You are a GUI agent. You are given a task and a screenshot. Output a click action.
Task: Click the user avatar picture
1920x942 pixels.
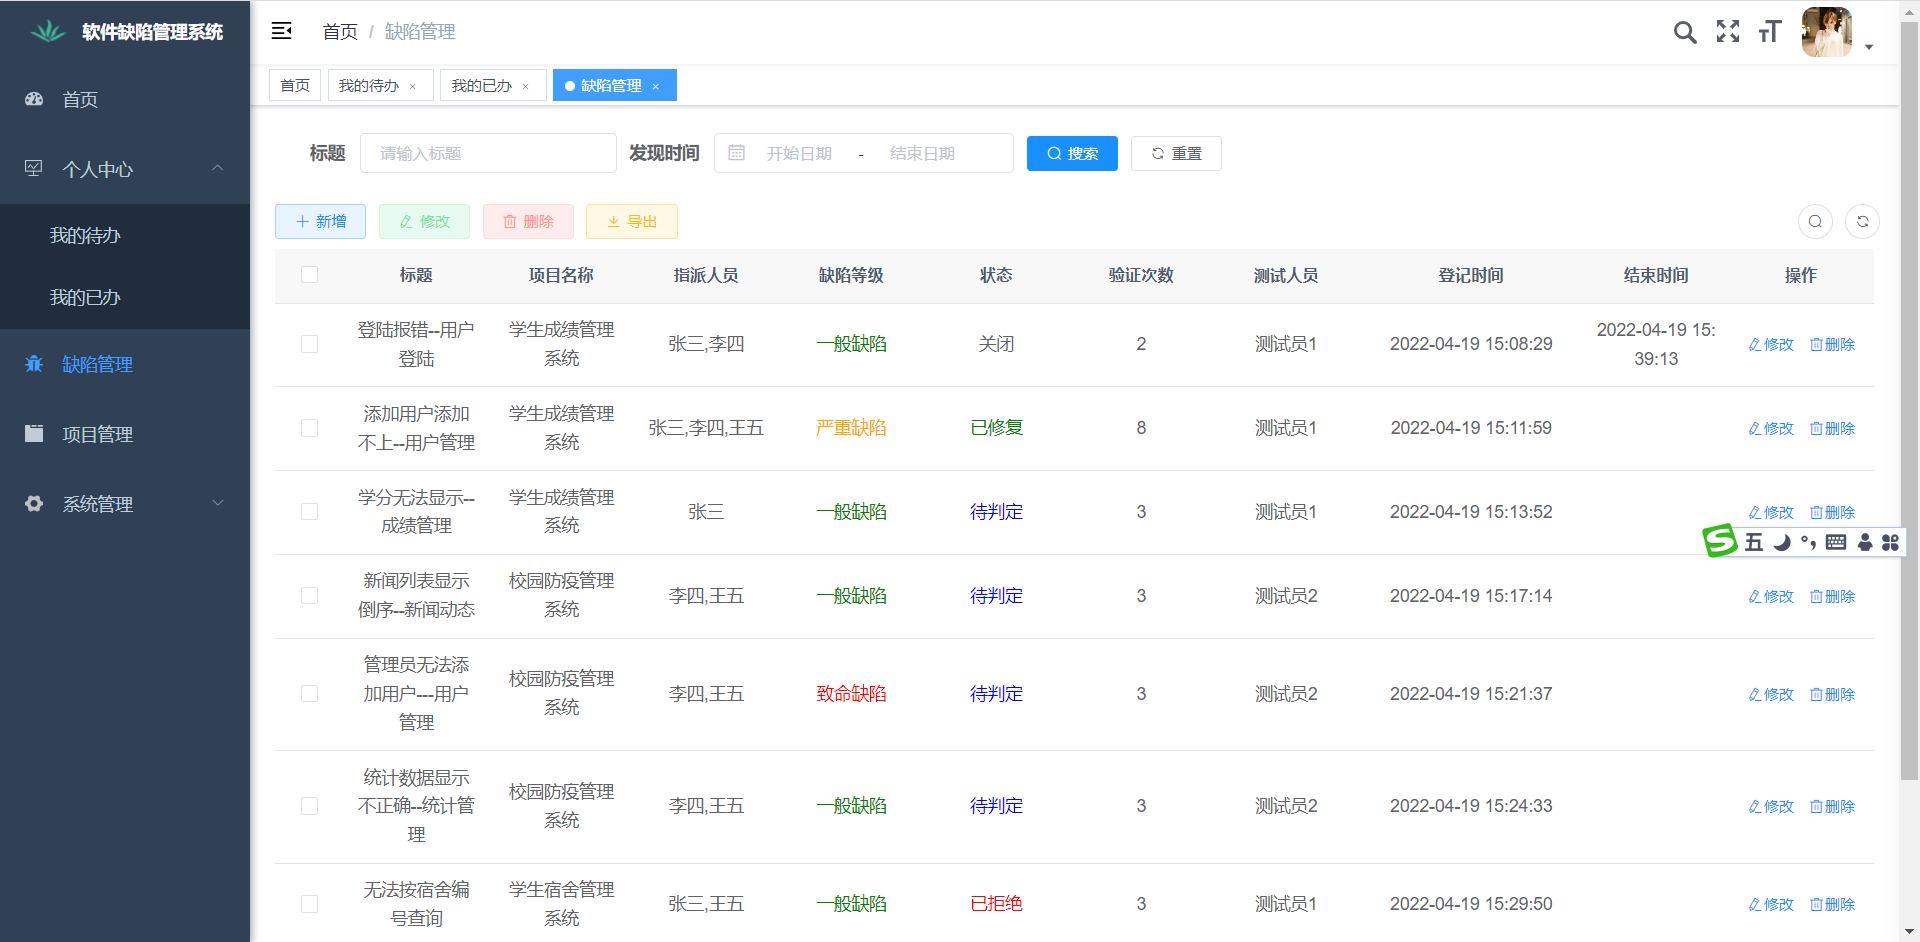point(1827,32)
